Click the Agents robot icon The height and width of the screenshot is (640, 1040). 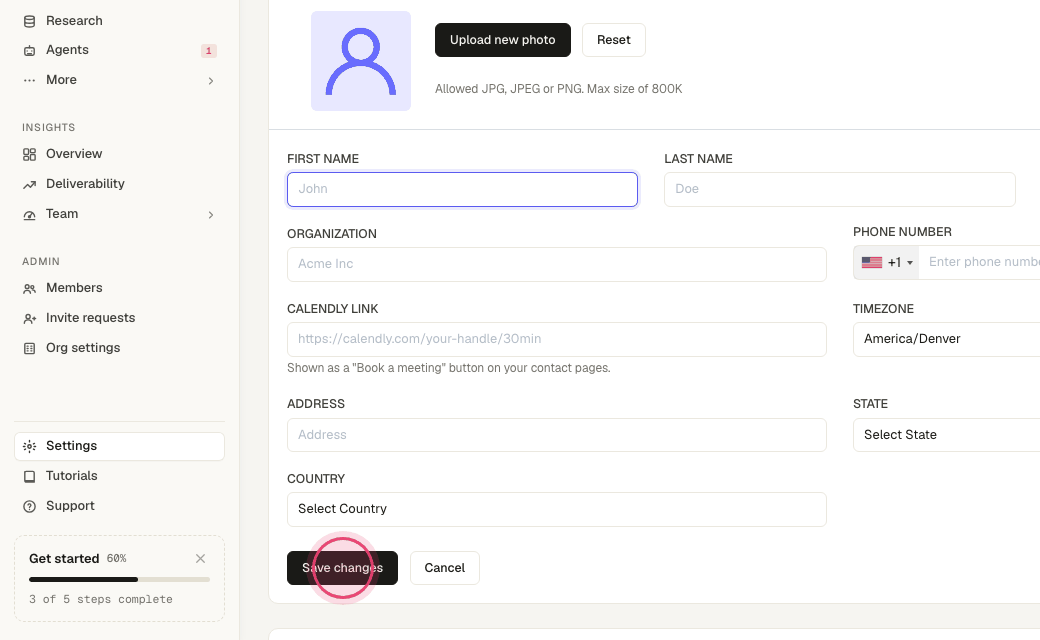pyautogui.click(x=29, y=50)
